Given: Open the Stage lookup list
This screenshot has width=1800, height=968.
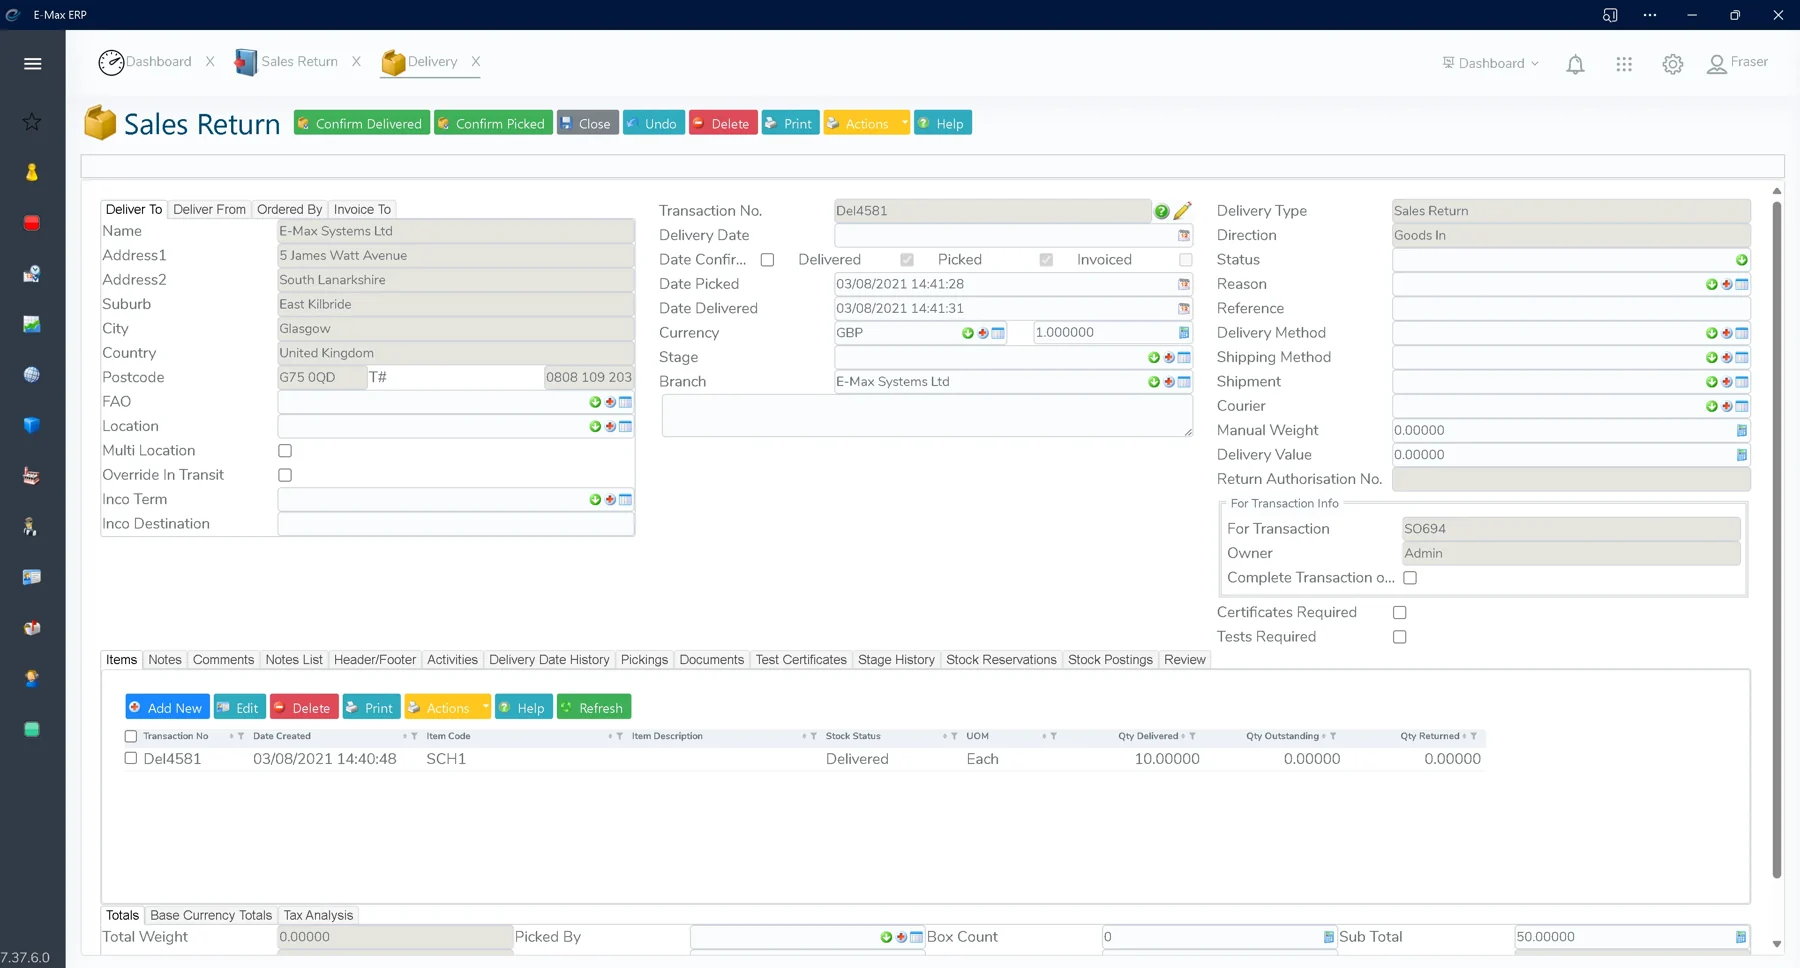Looking at the screenshot, I should tap(1184, 358).
